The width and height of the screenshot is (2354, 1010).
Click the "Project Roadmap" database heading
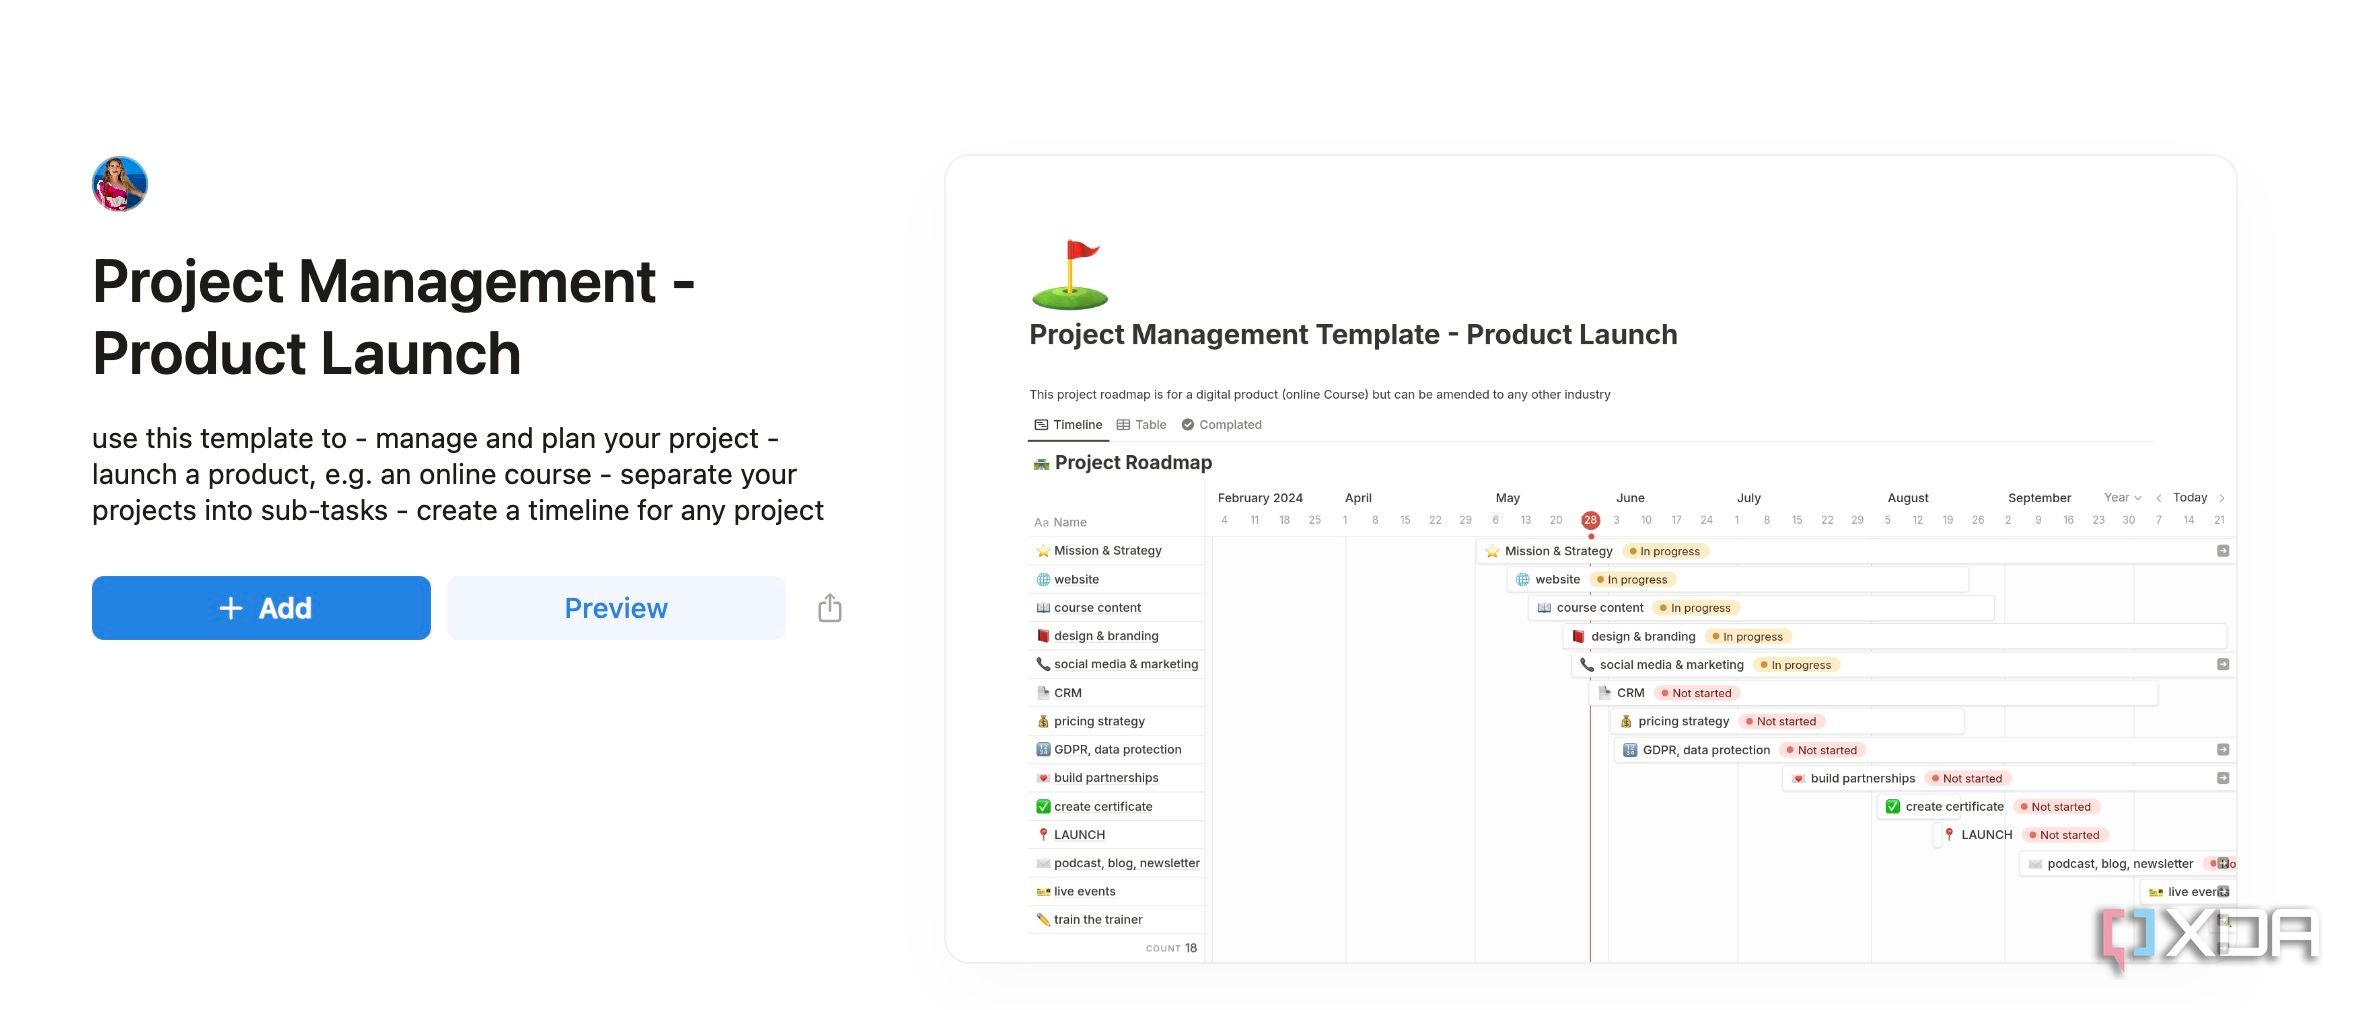(x=1133, y=462)
